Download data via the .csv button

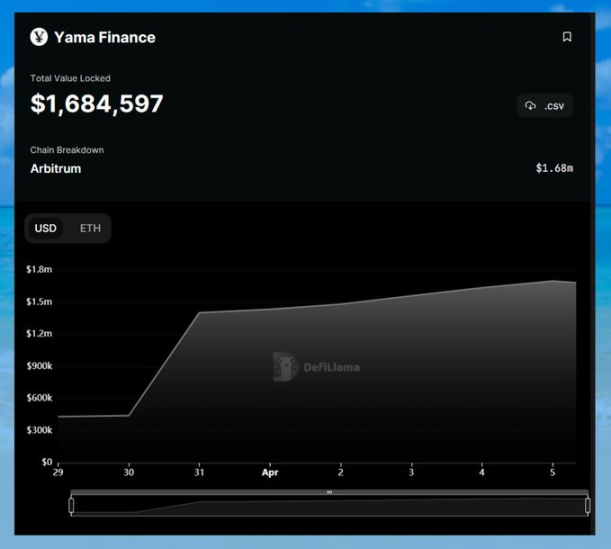tap(544, 106)
